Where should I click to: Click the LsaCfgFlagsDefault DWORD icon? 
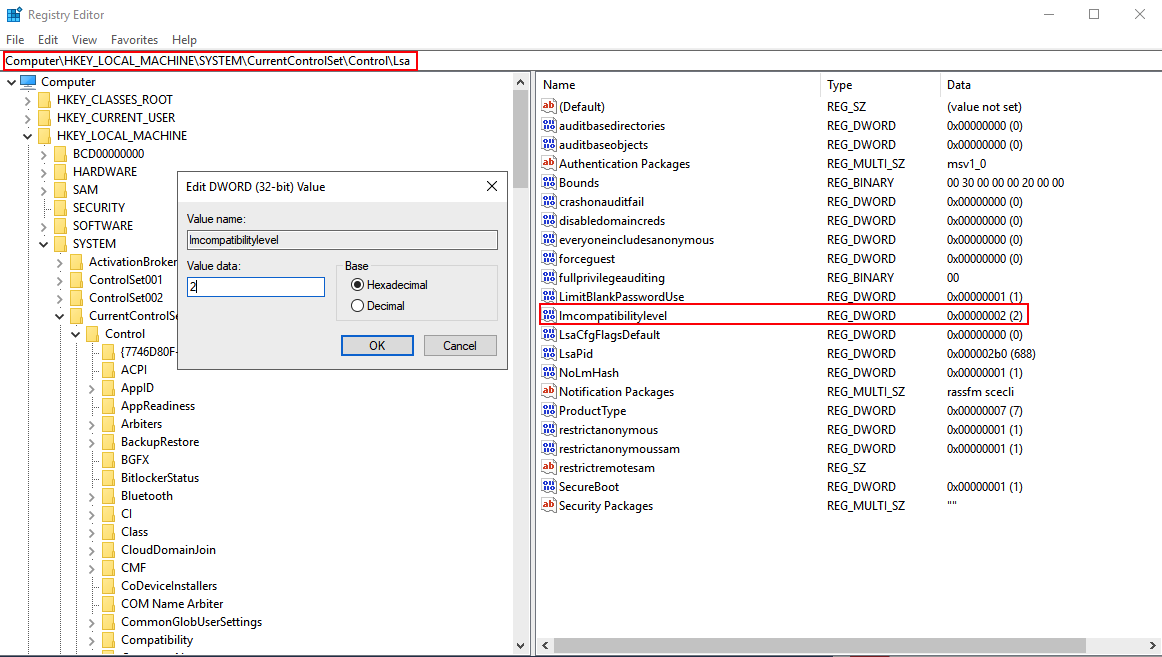(548, 334)
